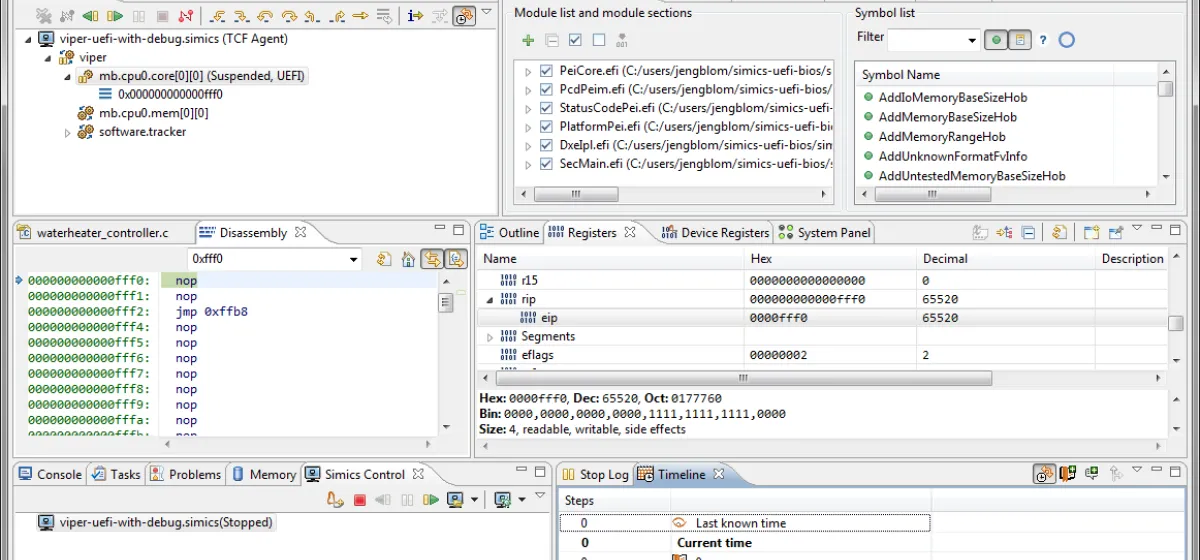The height and width of the screenshot is (560, 1200).
Task: Uncheck the DxeIpl.efi module checkbox
Action: [x=546, y=145]
